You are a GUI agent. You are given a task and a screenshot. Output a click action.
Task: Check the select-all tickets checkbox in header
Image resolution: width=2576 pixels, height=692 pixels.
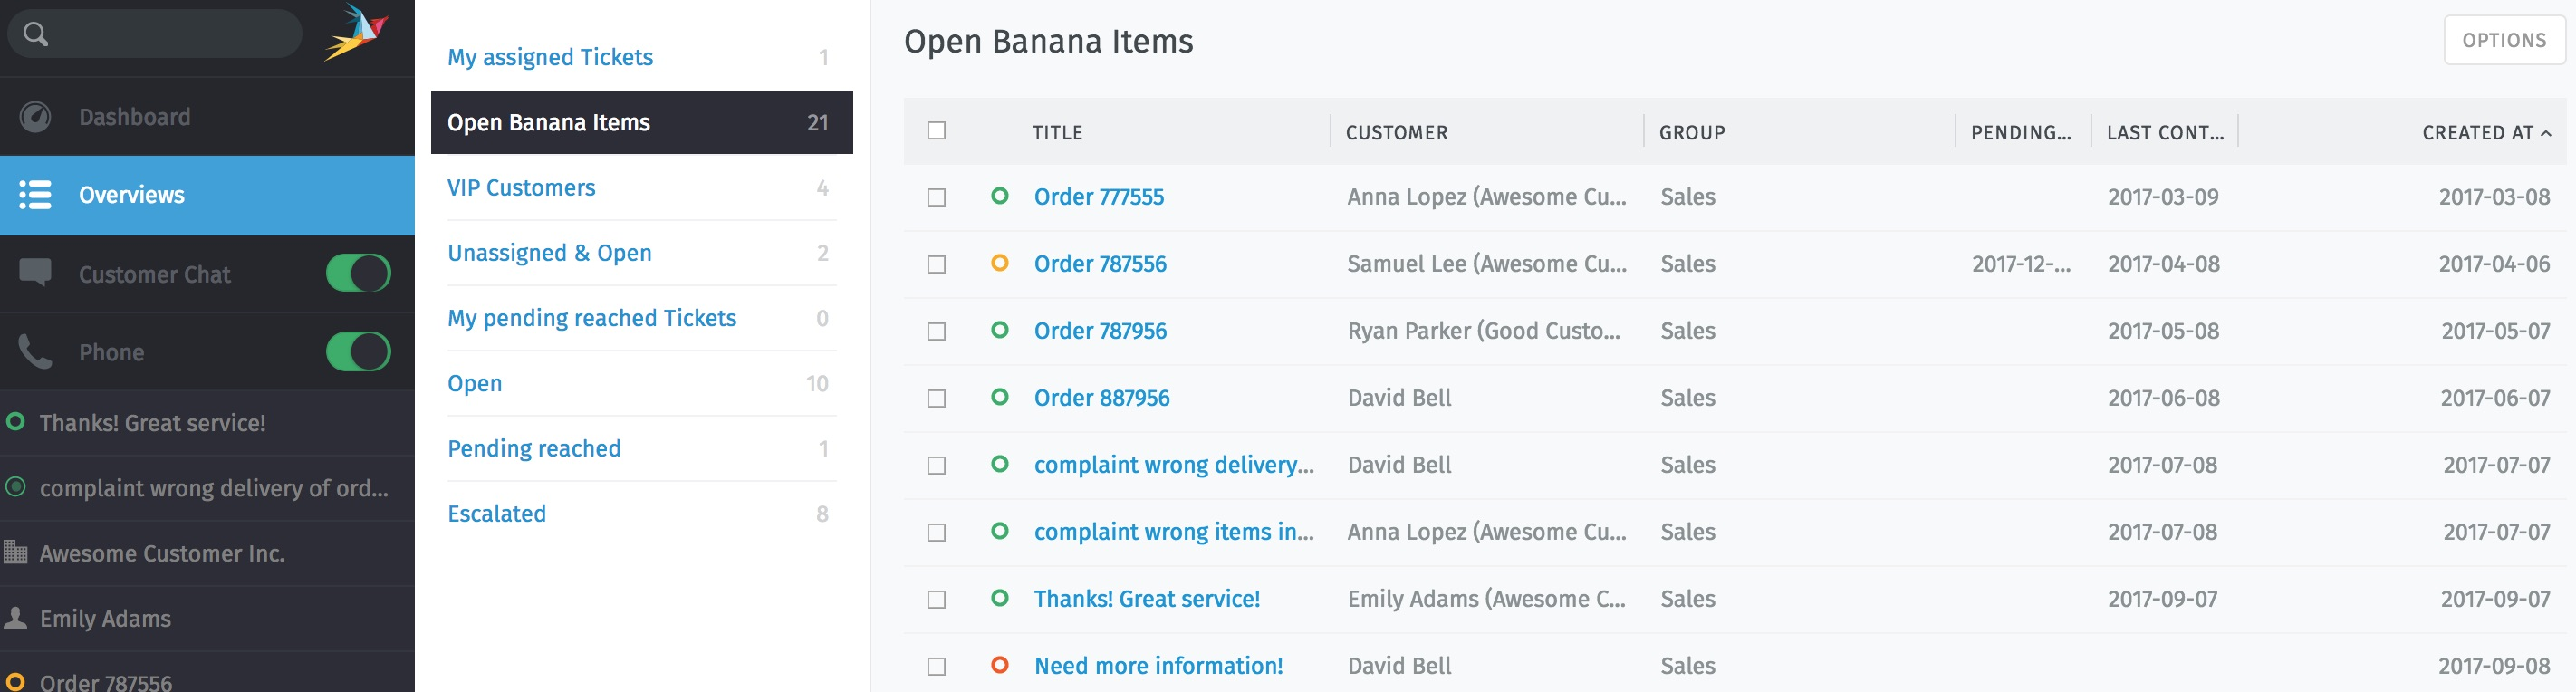pos(936,131)
